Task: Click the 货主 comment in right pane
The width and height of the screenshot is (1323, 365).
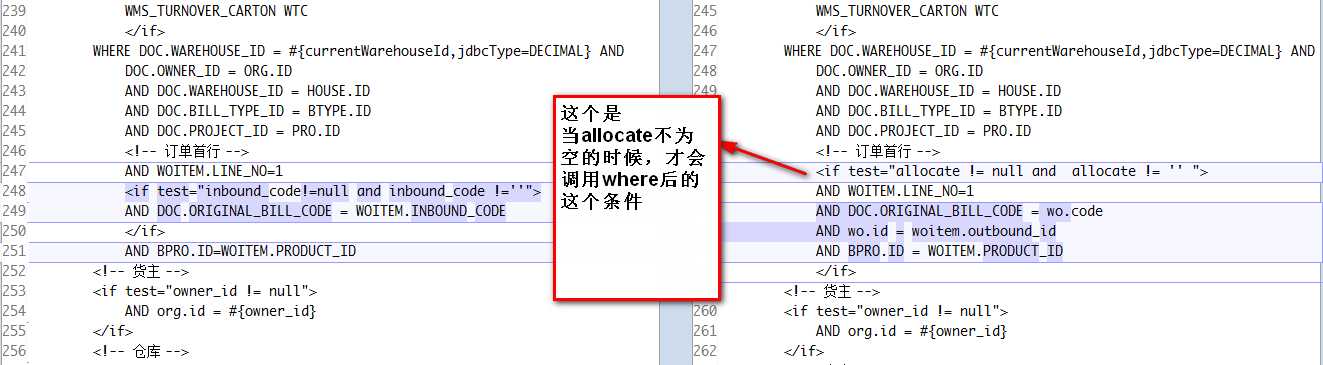Action: (x=832, y=291)
